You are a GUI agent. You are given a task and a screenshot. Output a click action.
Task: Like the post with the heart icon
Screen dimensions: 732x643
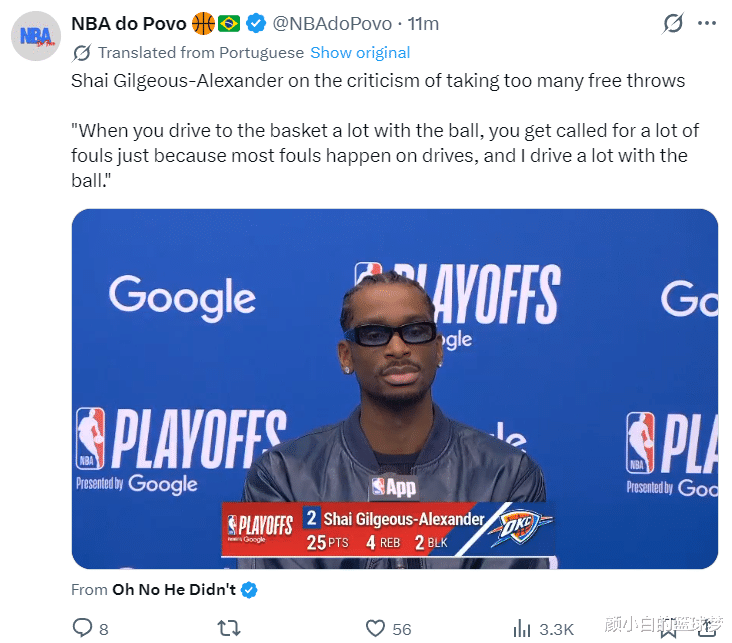click(x=375, y=628)
